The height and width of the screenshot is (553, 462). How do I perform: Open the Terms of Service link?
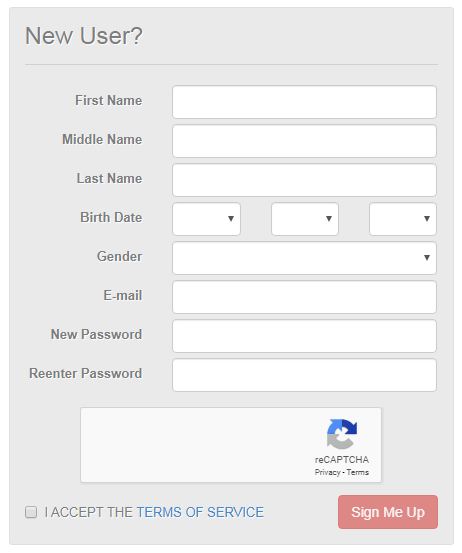(x=200, y=512)
